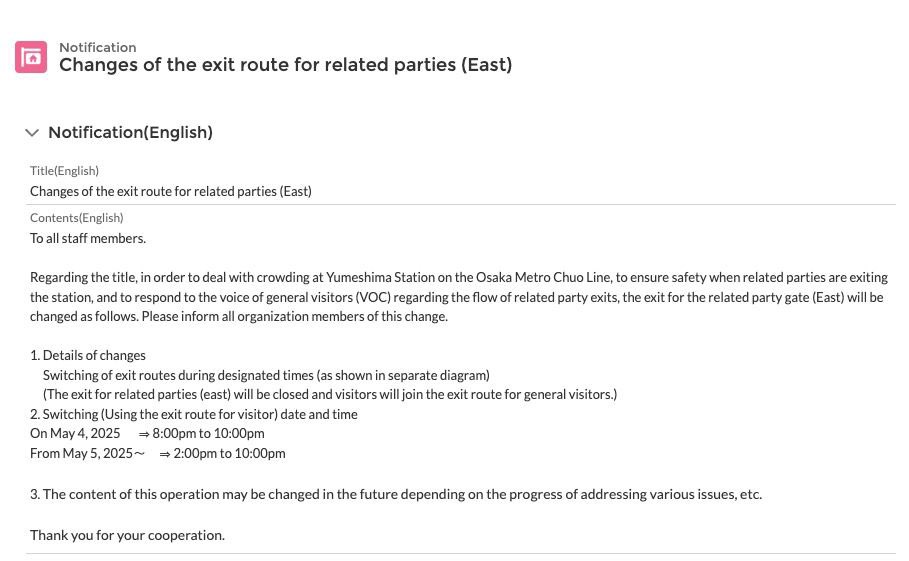Click item 3 about future operation changes
Screen dimensions: 909x561
tap(395, 494)
